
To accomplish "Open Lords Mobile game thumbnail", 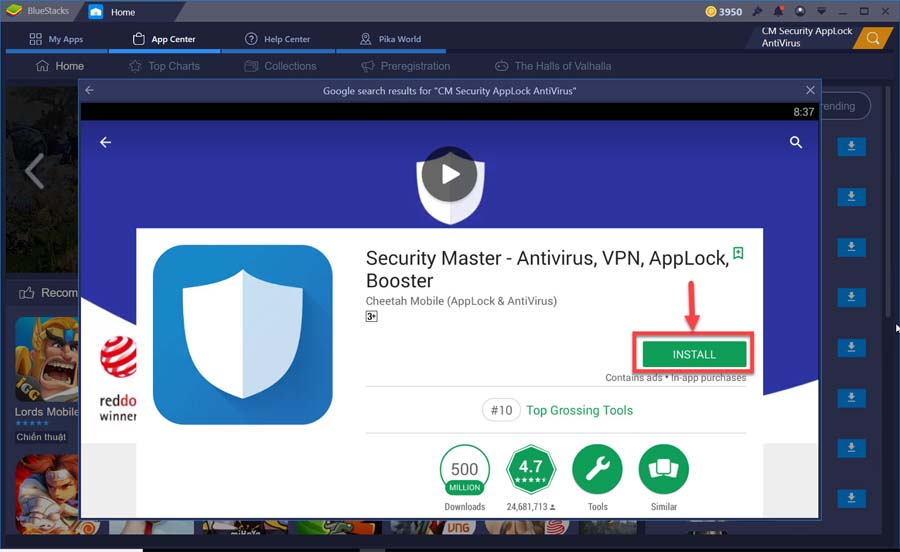I will 46,359.
